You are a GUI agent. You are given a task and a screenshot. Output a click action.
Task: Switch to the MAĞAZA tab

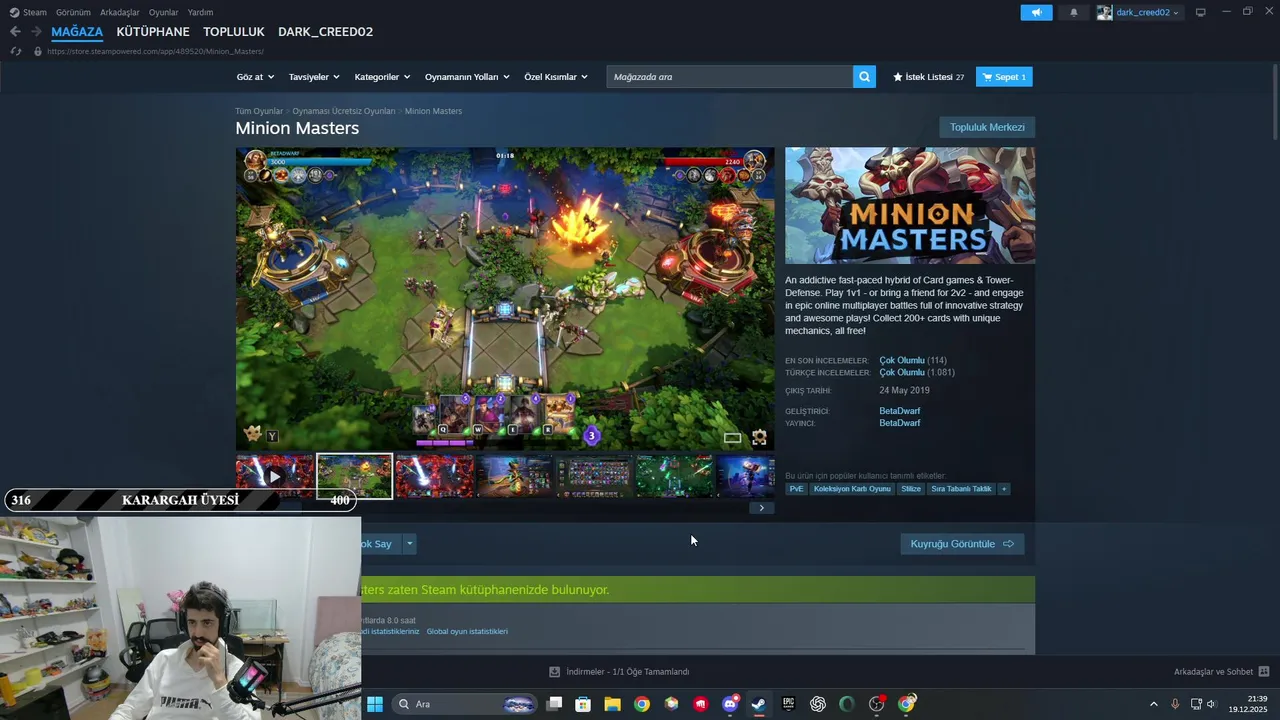(77, 32)
